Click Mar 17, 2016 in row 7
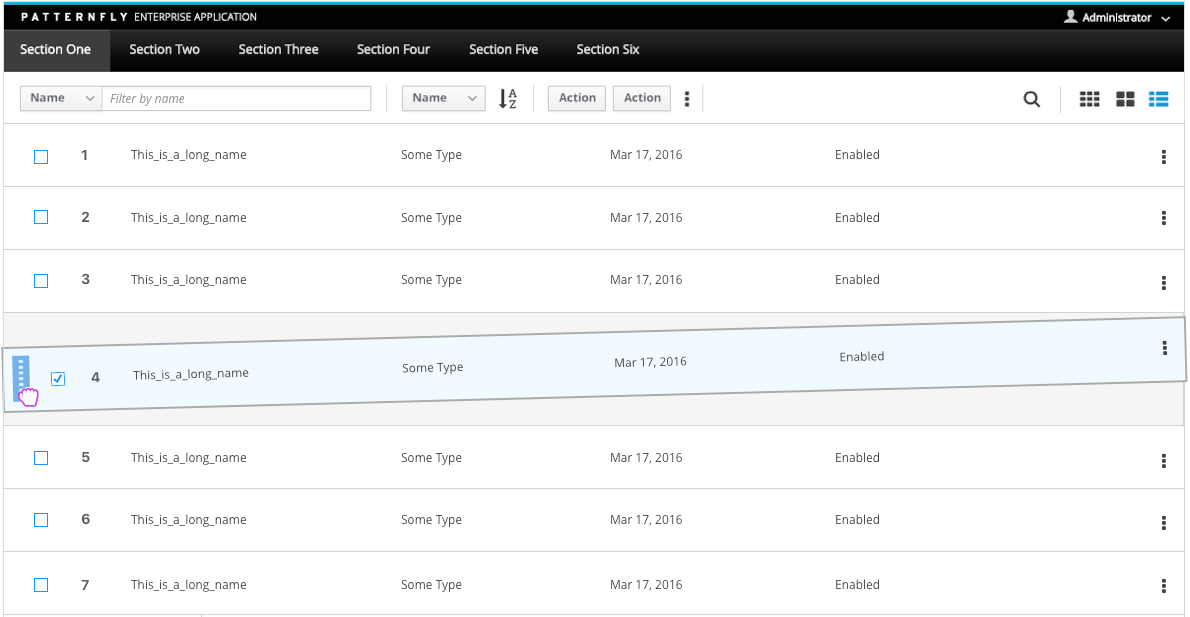The height and width of the screenshot is (617, 1190). point(646,584)
